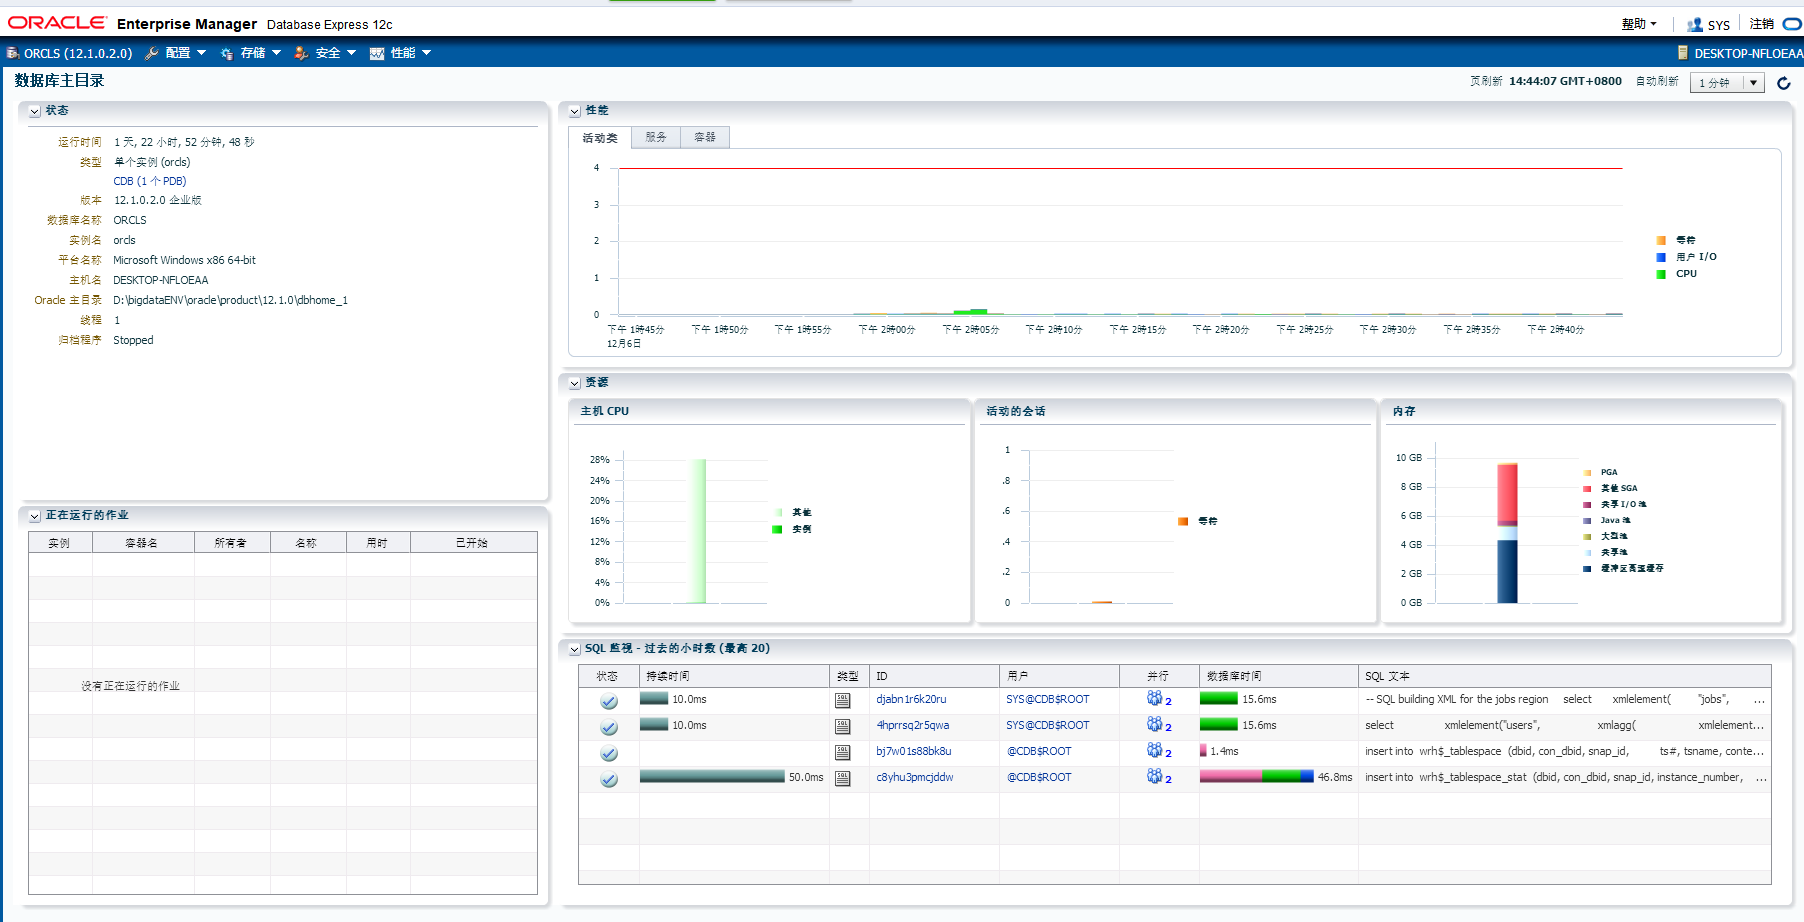Open the auto-refresh interval dropdown
Image resolution: width=1804 pixels, height=922 pixels.
1753,83
